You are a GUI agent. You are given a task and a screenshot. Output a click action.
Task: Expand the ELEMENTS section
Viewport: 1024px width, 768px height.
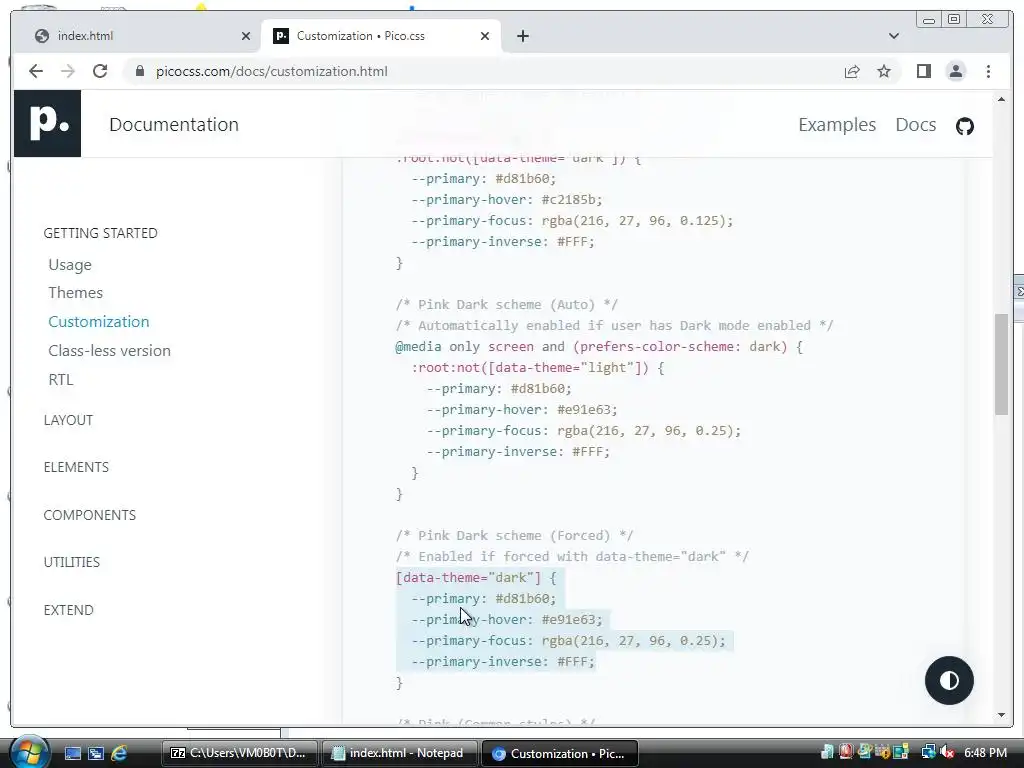[76, 467]
